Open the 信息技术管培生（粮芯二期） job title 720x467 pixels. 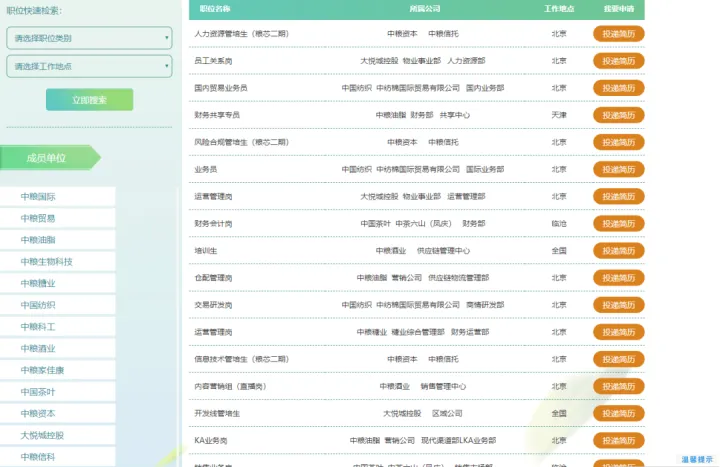point(242,359)
